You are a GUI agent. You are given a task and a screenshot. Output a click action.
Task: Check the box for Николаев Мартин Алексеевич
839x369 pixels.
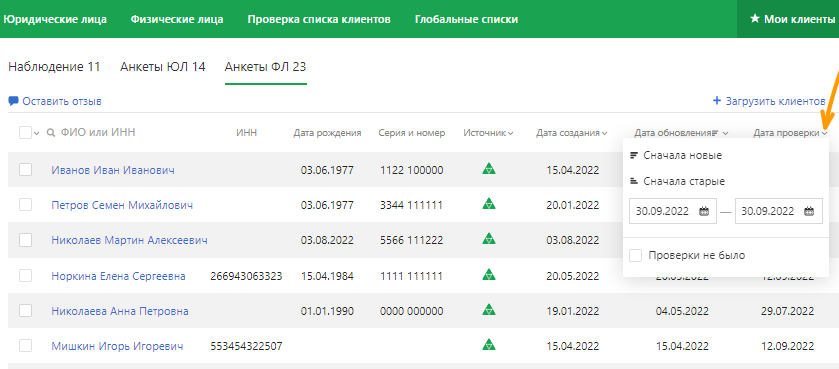point(26,240)
